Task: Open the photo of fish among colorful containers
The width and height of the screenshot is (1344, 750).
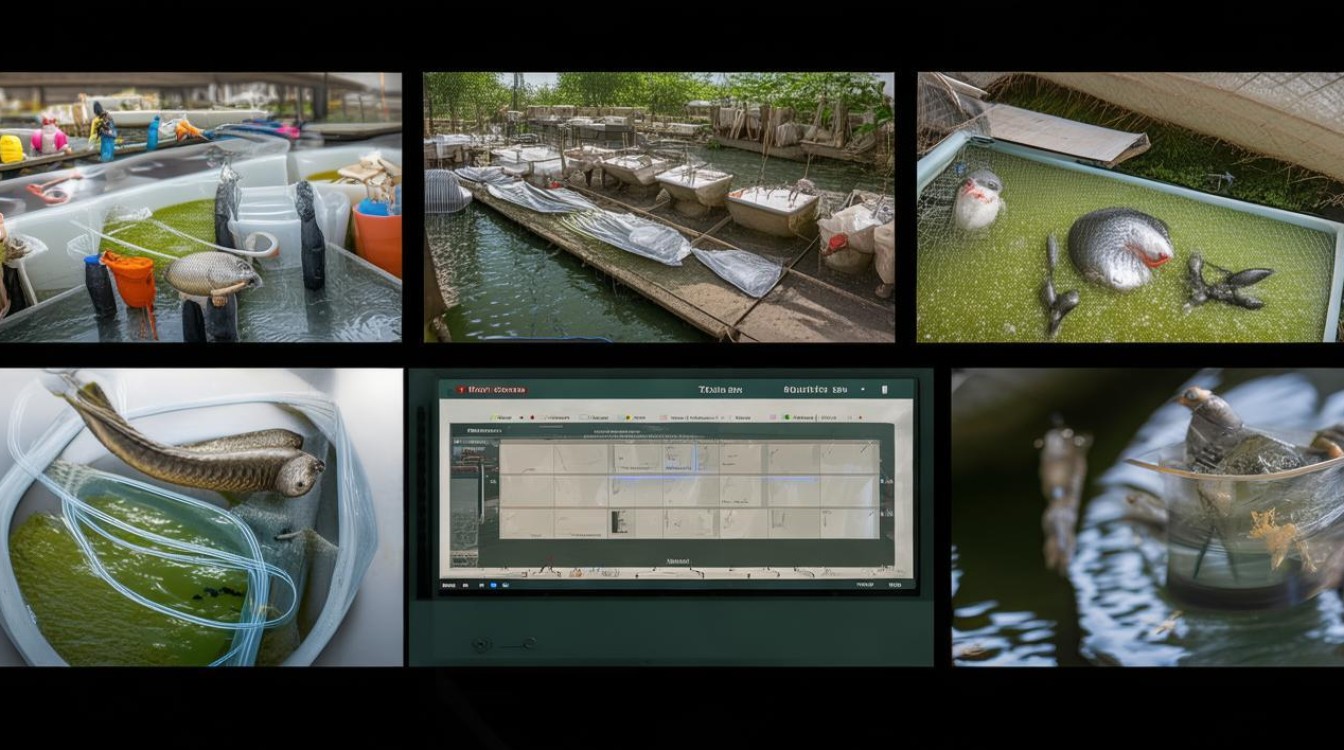Action: point(200,207)
